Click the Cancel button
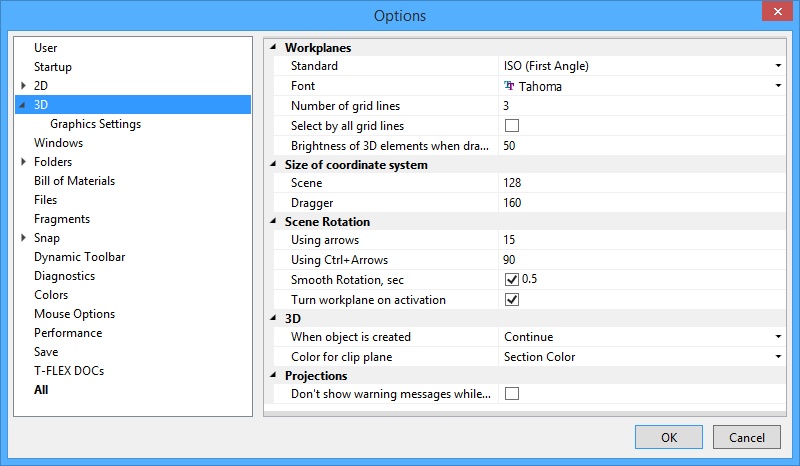Screen dimensions: 800x466 pyautogui.click(x=746, y=437)
